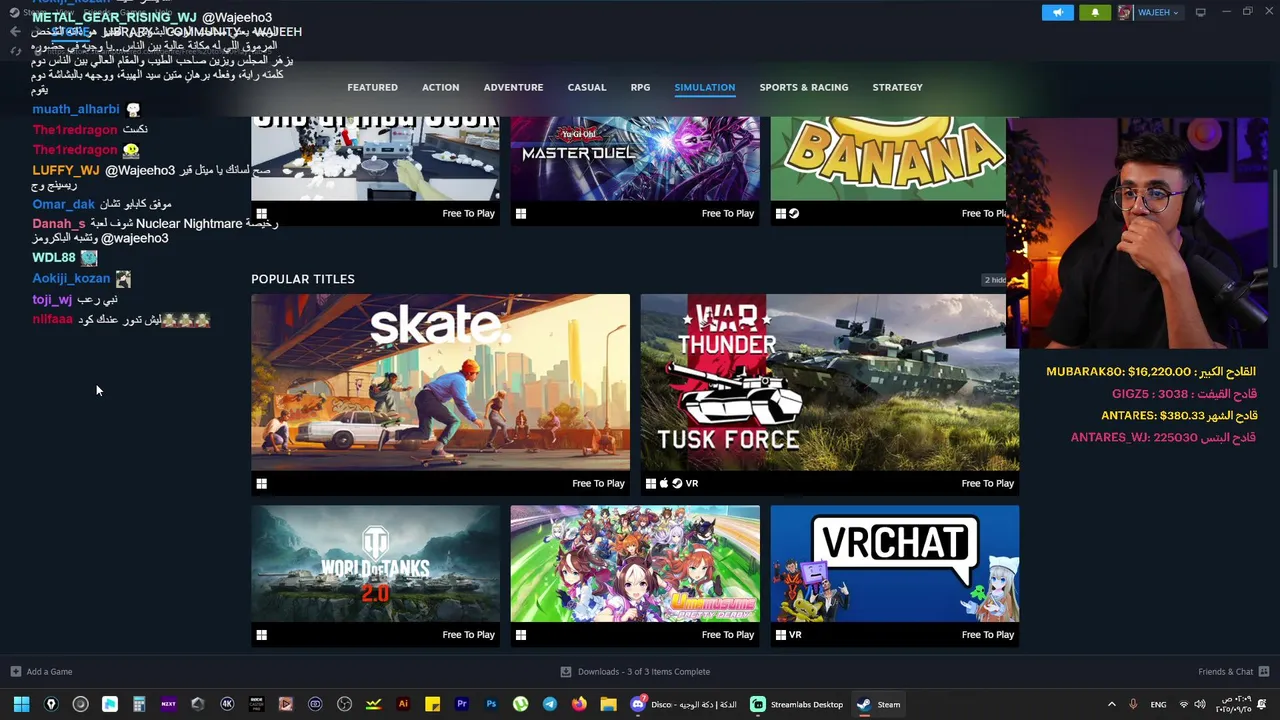
Task: Switch to the ADVENTURE genre tab
Action: [x=513, y=87]
